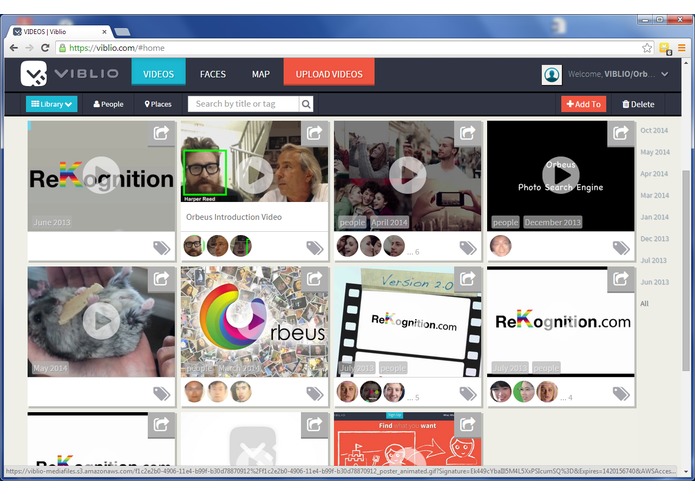Open tags for Photo Search Engine video
The image size is (695, 494).
(x=621, y=248)
